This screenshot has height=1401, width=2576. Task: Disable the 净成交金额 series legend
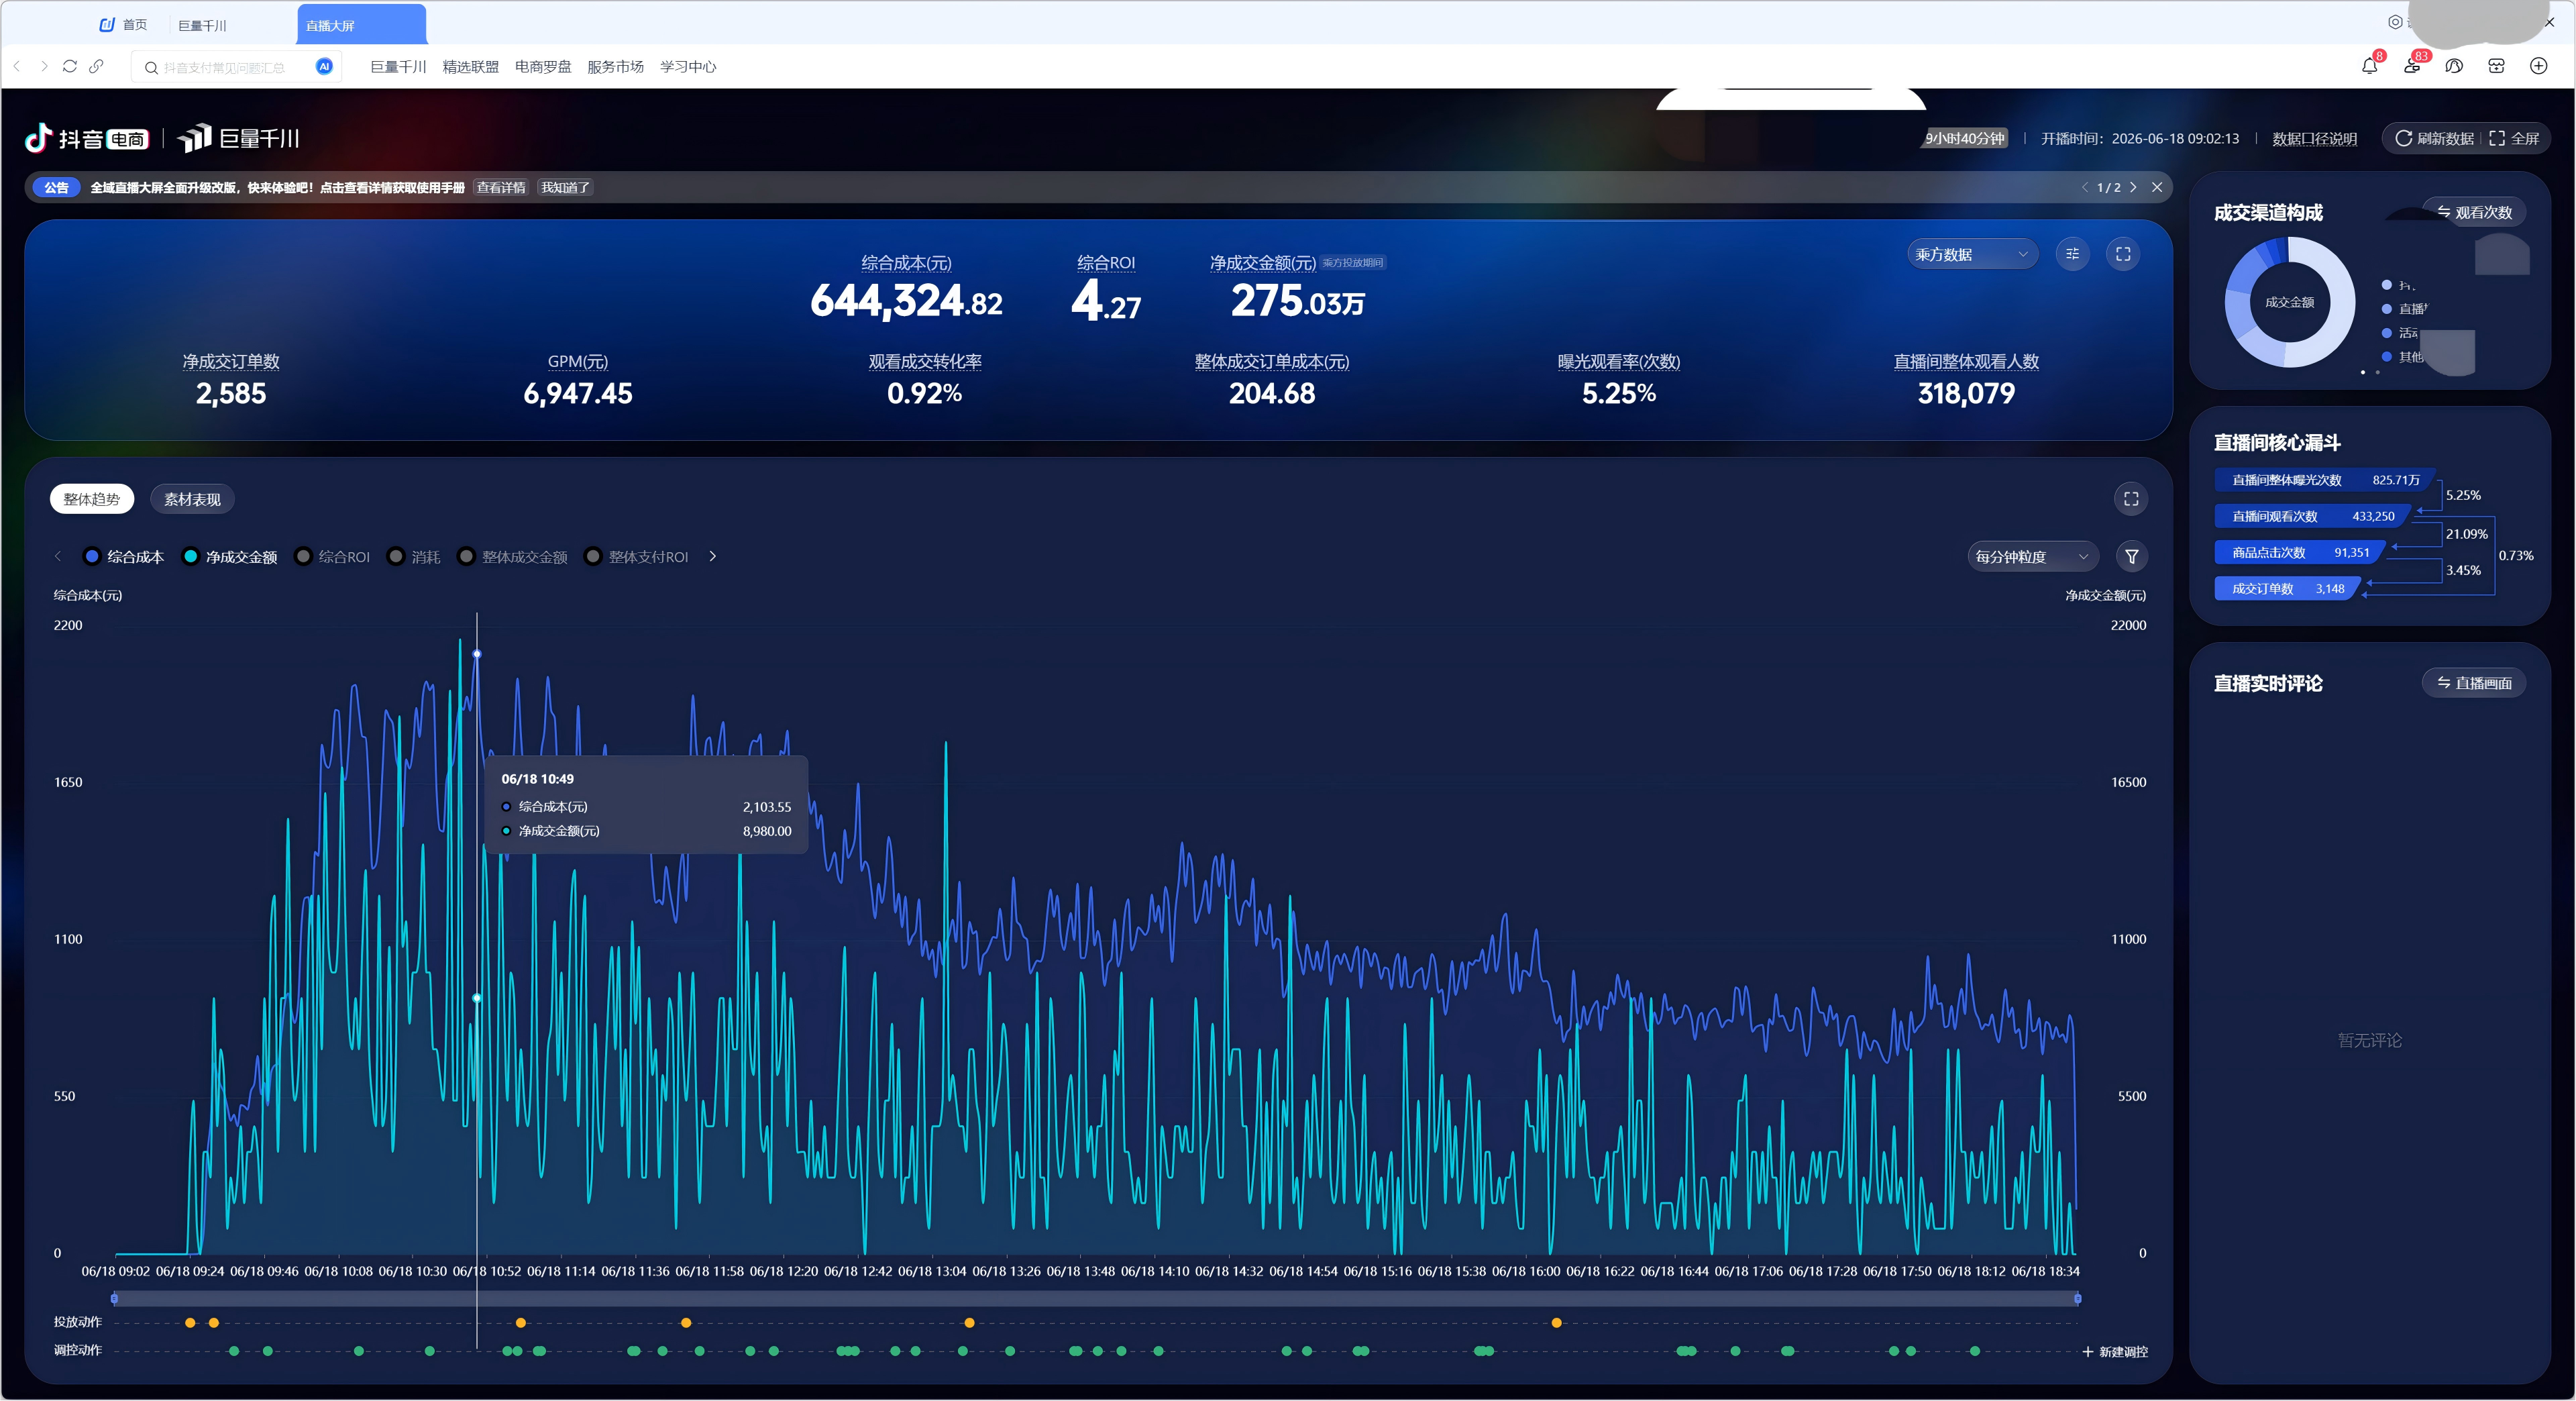(230, 557)
